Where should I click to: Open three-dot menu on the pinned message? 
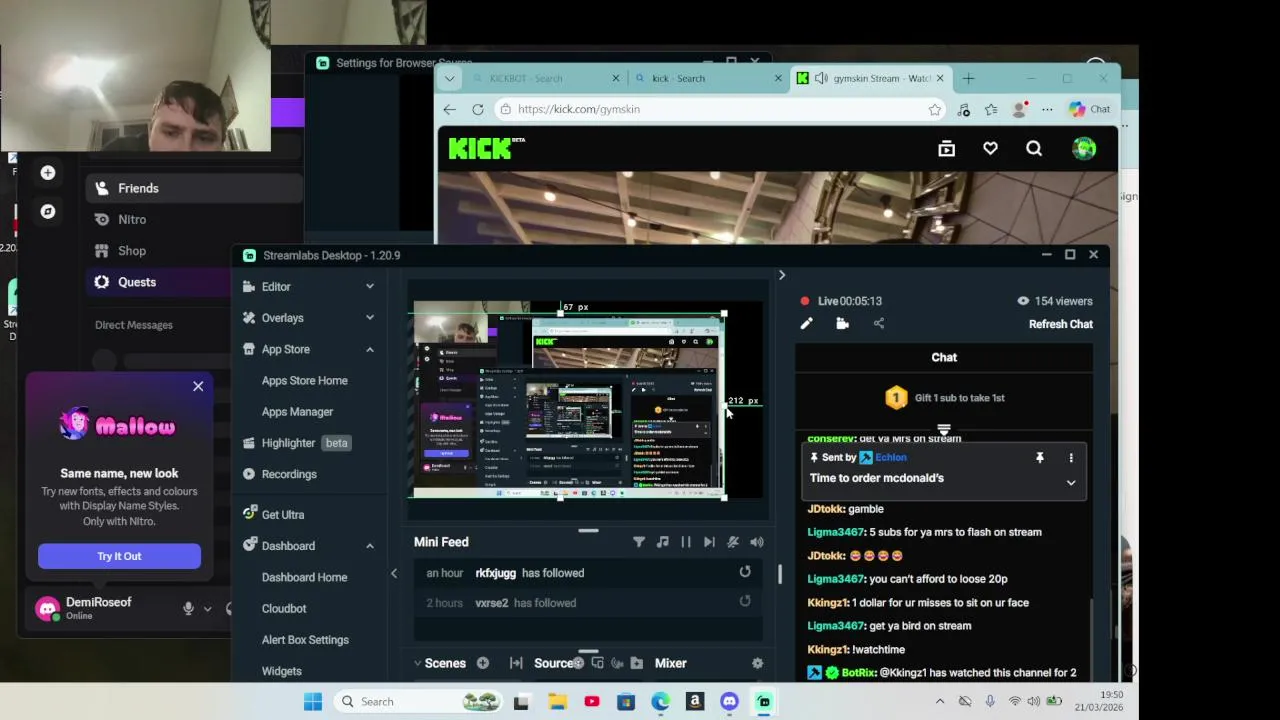tap(1071, 458)
